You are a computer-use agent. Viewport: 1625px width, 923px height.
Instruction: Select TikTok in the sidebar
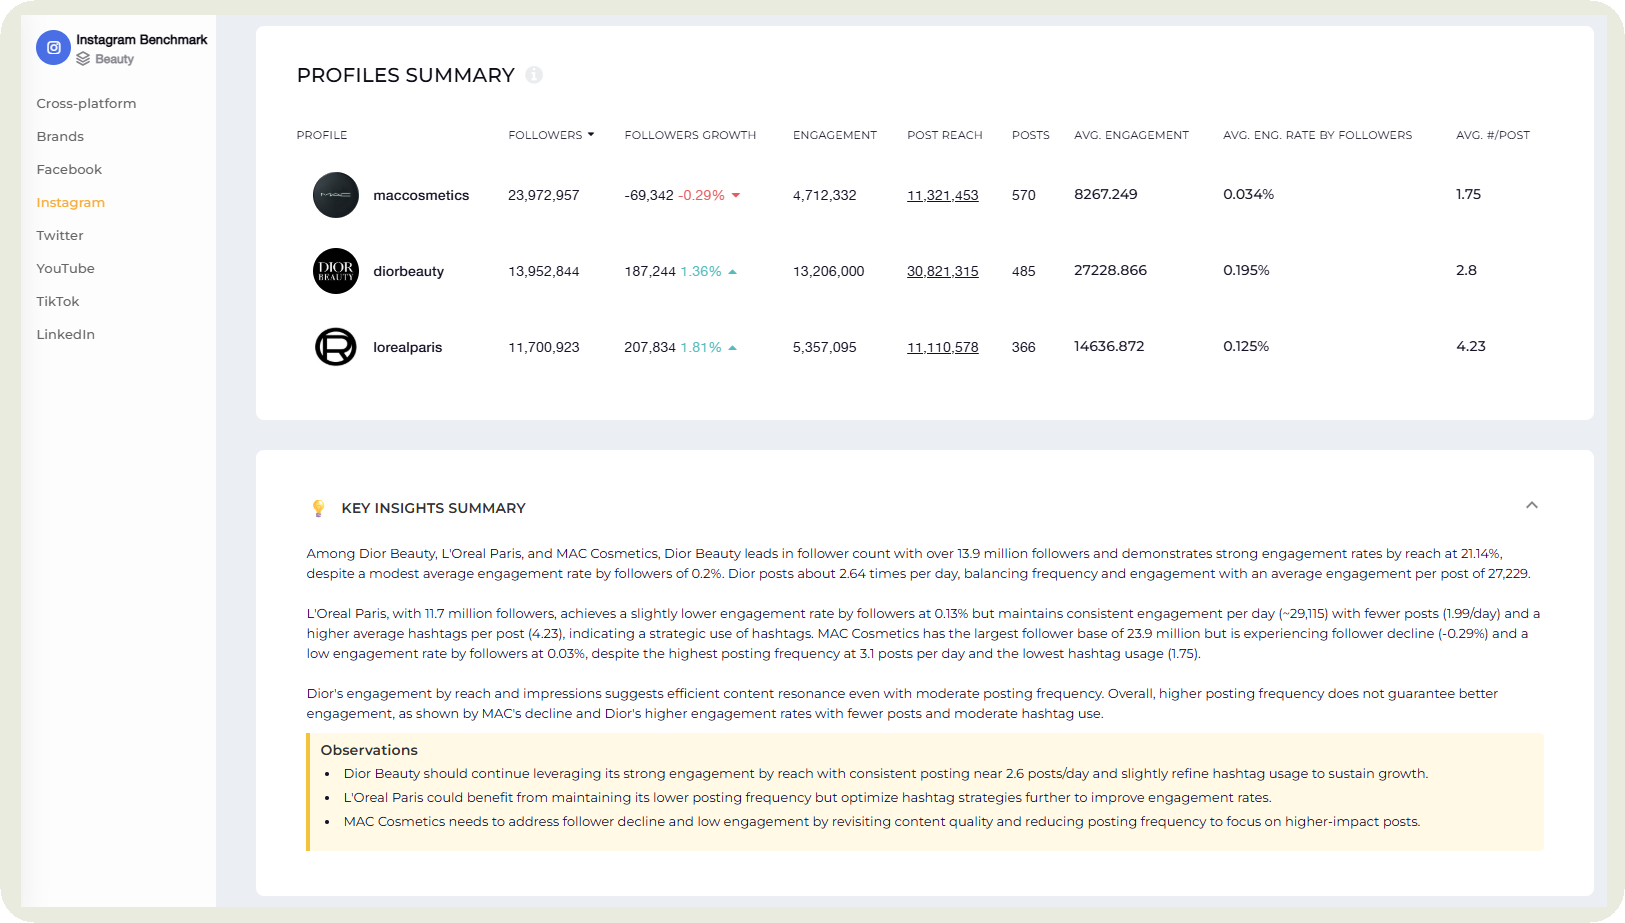pyautogui.click(x=58, y=301)
